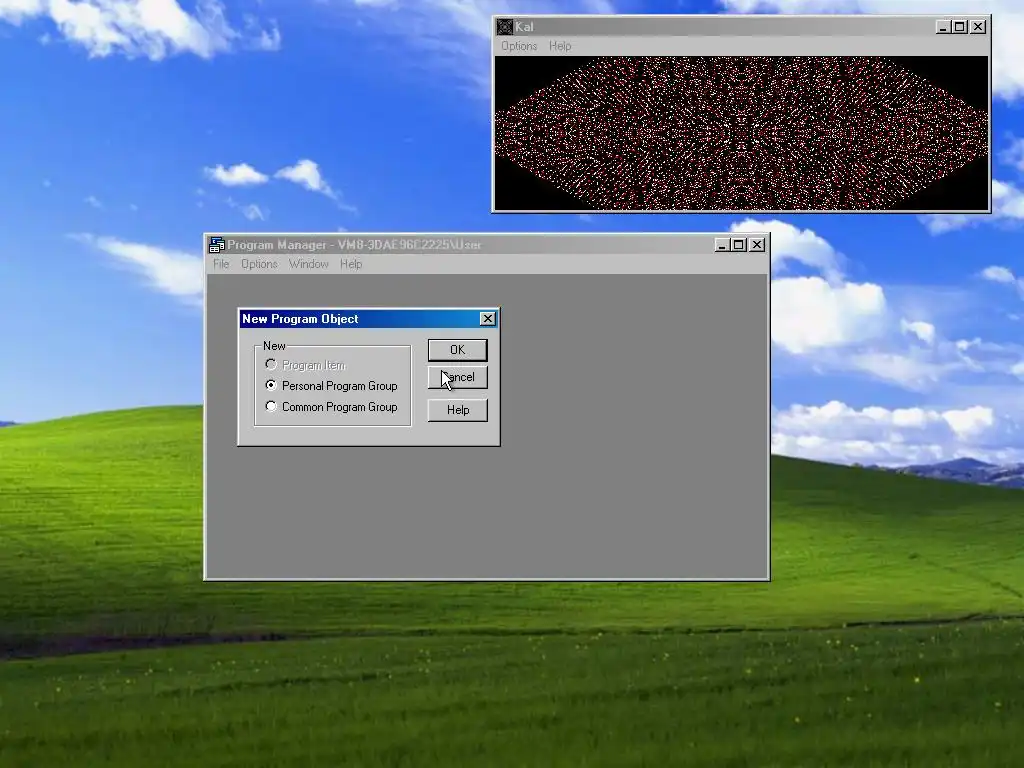This screenshot has height=768, width=1024.
Task: Minimize the Kal window
Action: [x=942, y=27]
